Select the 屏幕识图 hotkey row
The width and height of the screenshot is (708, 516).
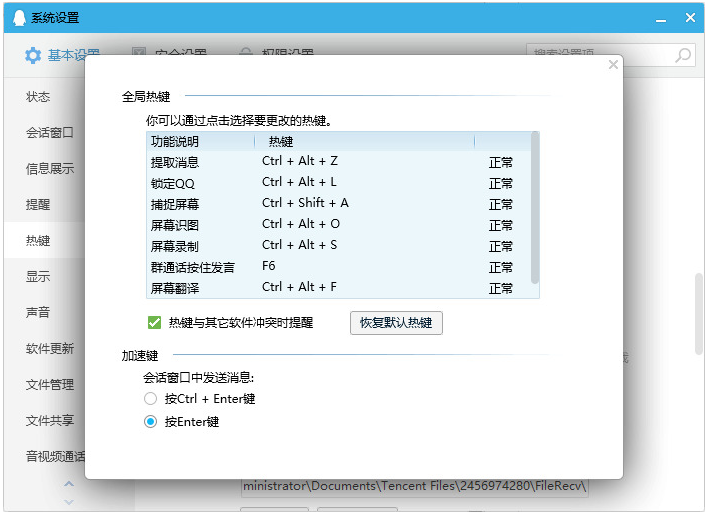[x=339, y=225]
